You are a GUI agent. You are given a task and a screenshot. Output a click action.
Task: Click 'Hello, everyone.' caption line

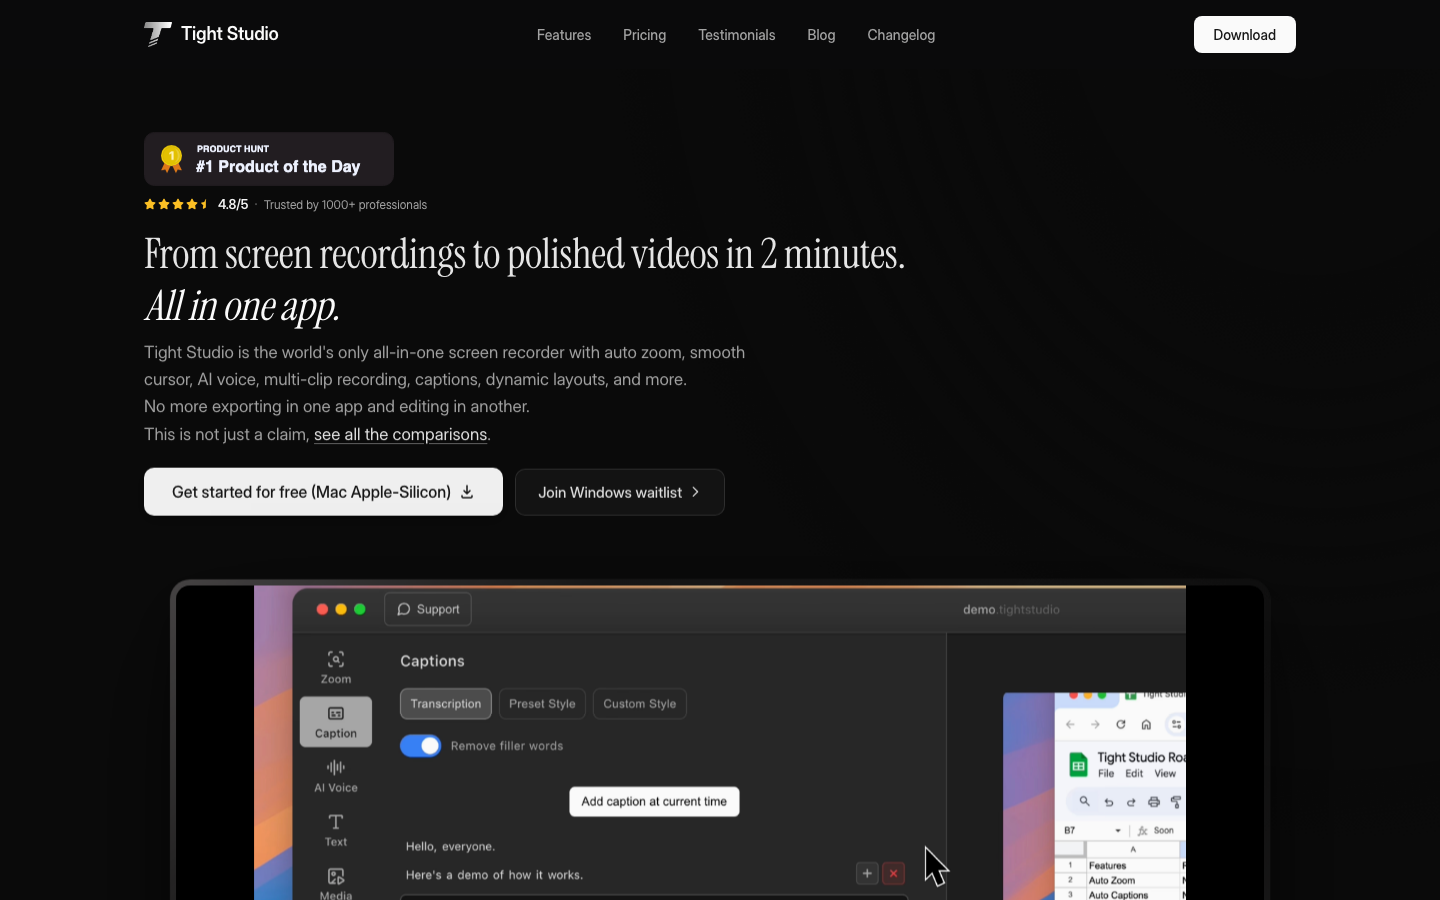[451, 846]
